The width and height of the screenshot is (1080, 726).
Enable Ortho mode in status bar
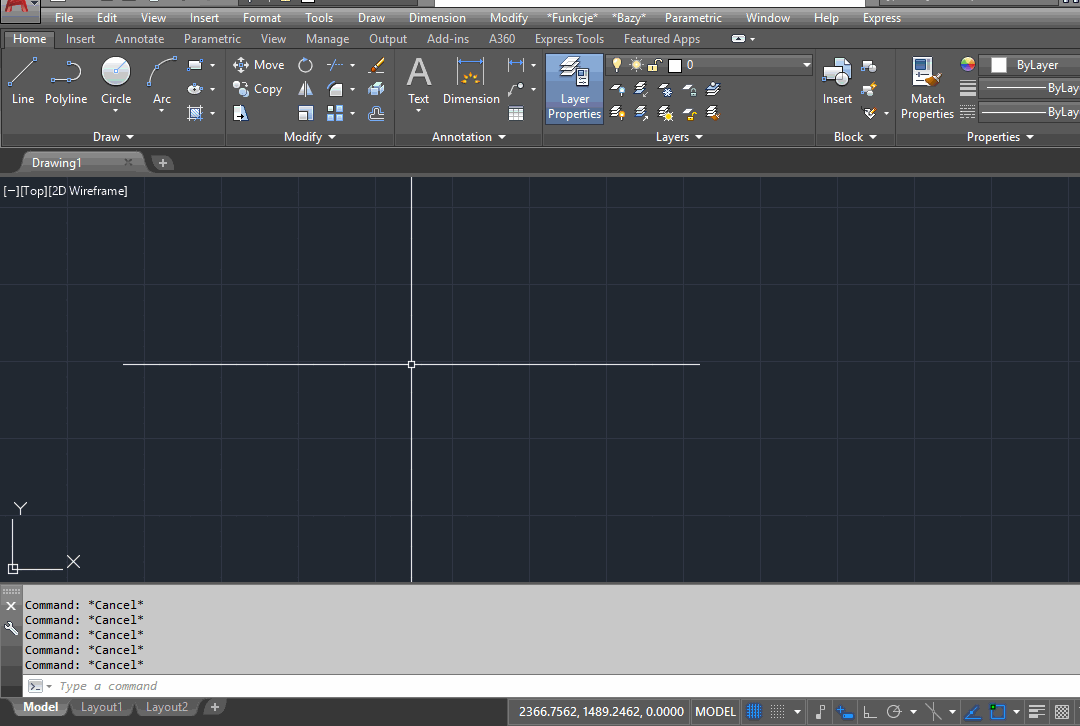[868, 711]
